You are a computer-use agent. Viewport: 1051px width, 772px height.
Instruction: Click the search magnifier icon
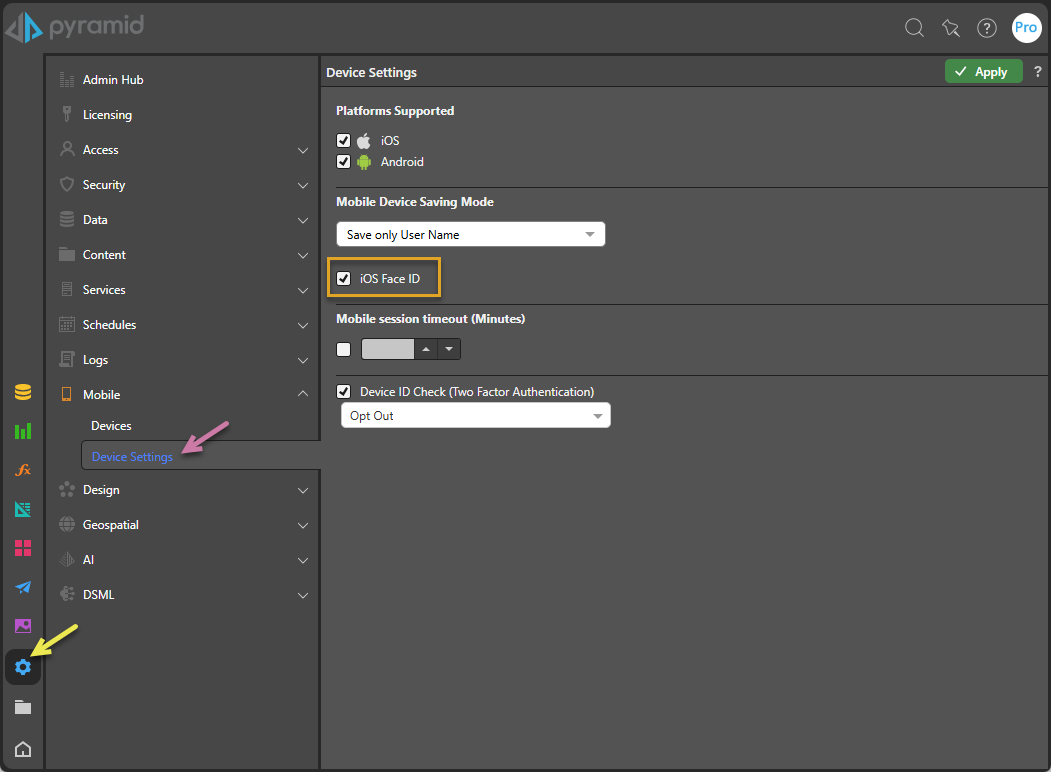coord(914,28)
